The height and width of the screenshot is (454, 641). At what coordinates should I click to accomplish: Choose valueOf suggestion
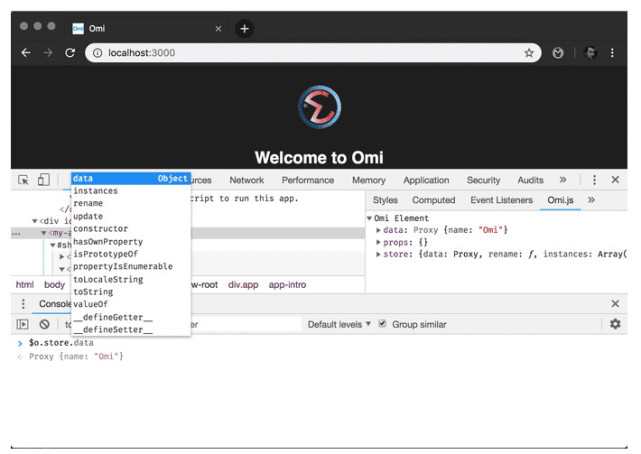coord(131,304)
